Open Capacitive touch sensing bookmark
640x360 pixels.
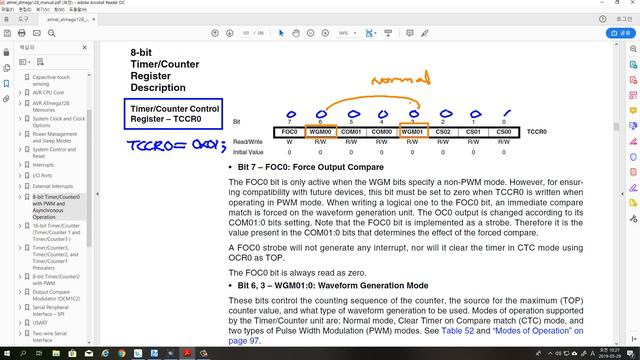coord(51,80)
